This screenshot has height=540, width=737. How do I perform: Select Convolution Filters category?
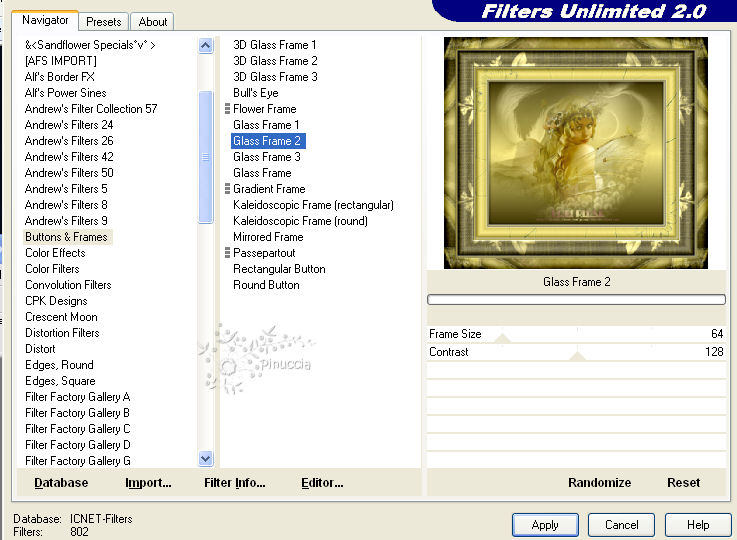click(68, 285)
